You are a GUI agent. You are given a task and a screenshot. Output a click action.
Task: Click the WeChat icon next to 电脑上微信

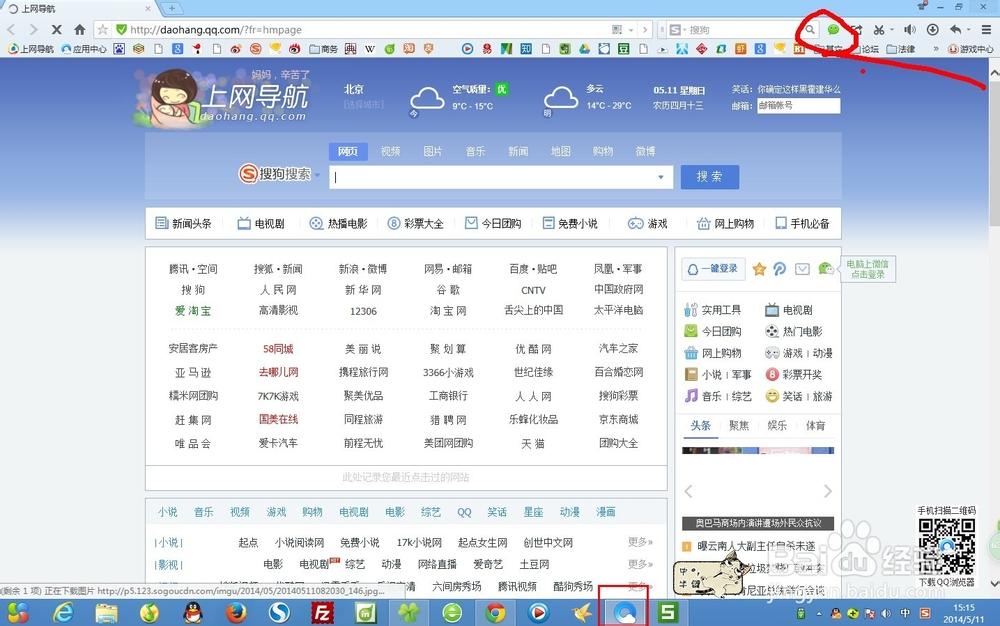826,269
